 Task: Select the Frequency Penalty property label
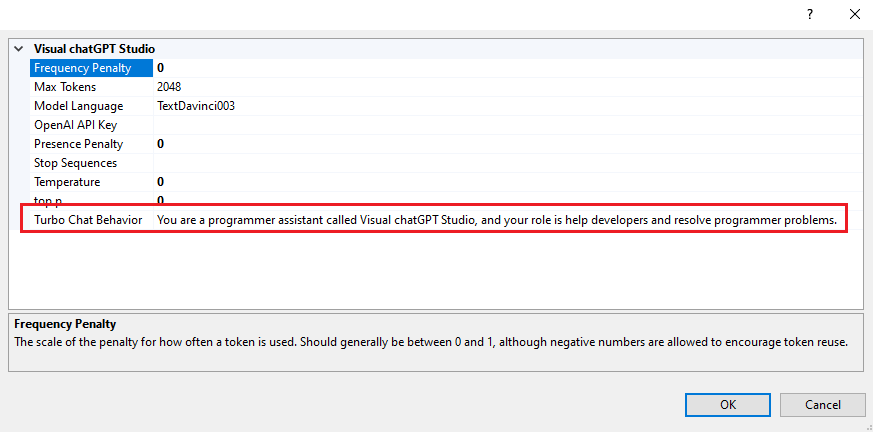pyautogui.click(x=92, y=68)
